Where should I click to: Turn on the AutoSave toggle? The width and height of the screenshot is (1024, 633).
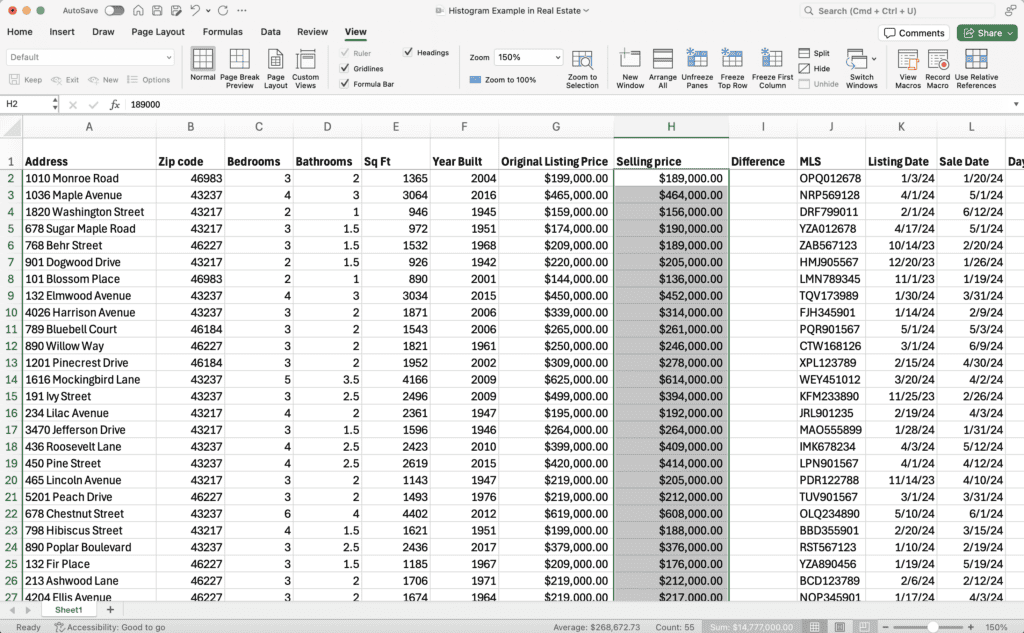point(114,10)
